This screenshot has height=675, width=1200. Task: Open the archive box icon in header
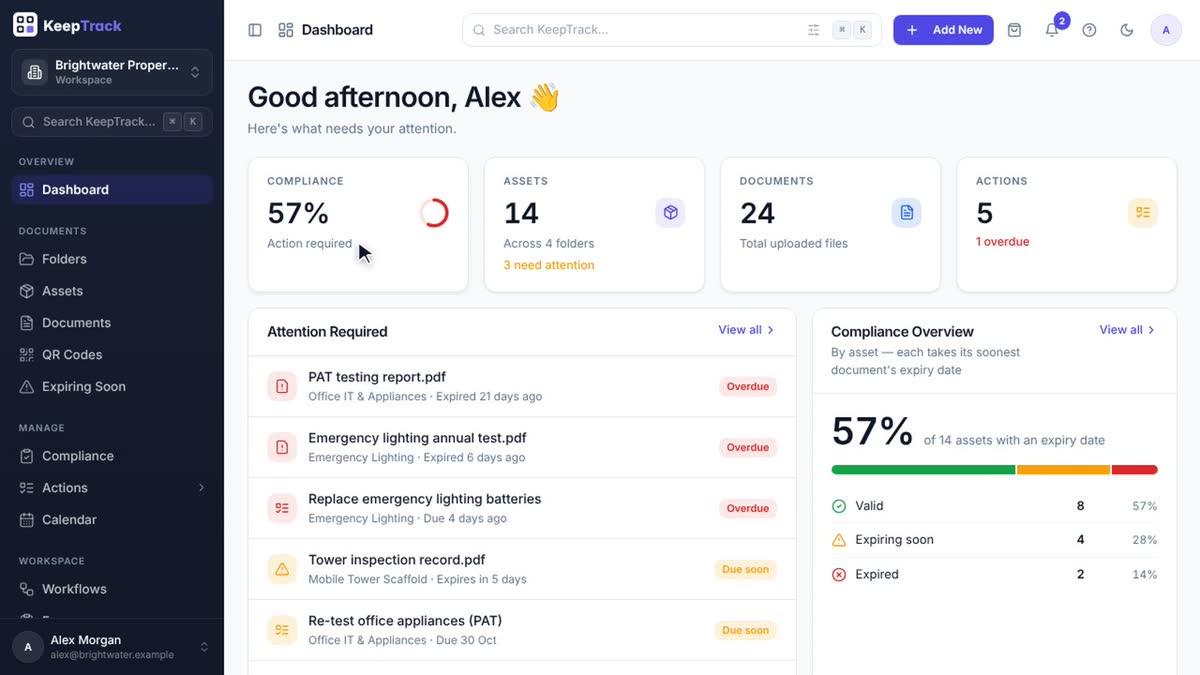coord(1014,30)
